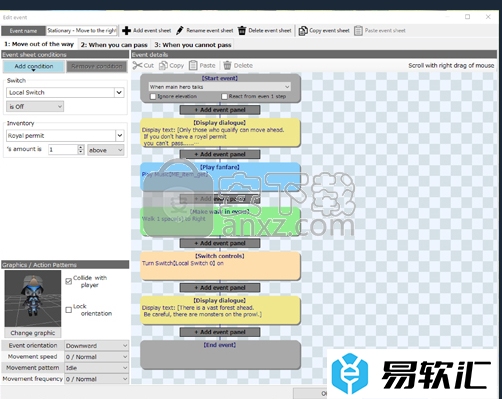Click Add event panel above Play fanfare

(x=220, y=154)
